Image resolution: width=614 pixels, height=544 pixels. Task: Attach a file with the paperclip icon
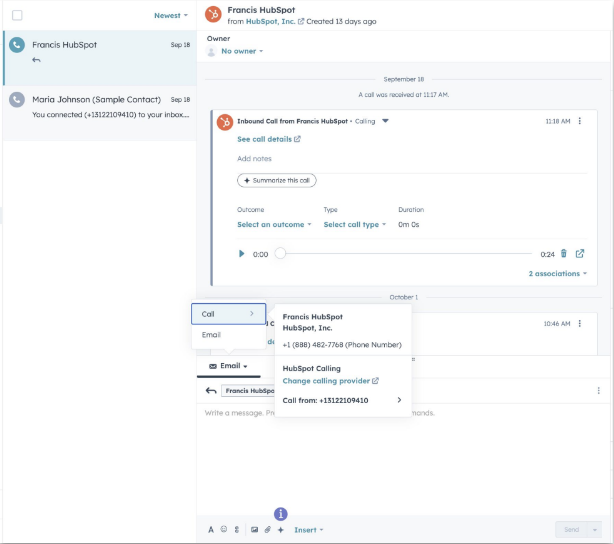267,530
